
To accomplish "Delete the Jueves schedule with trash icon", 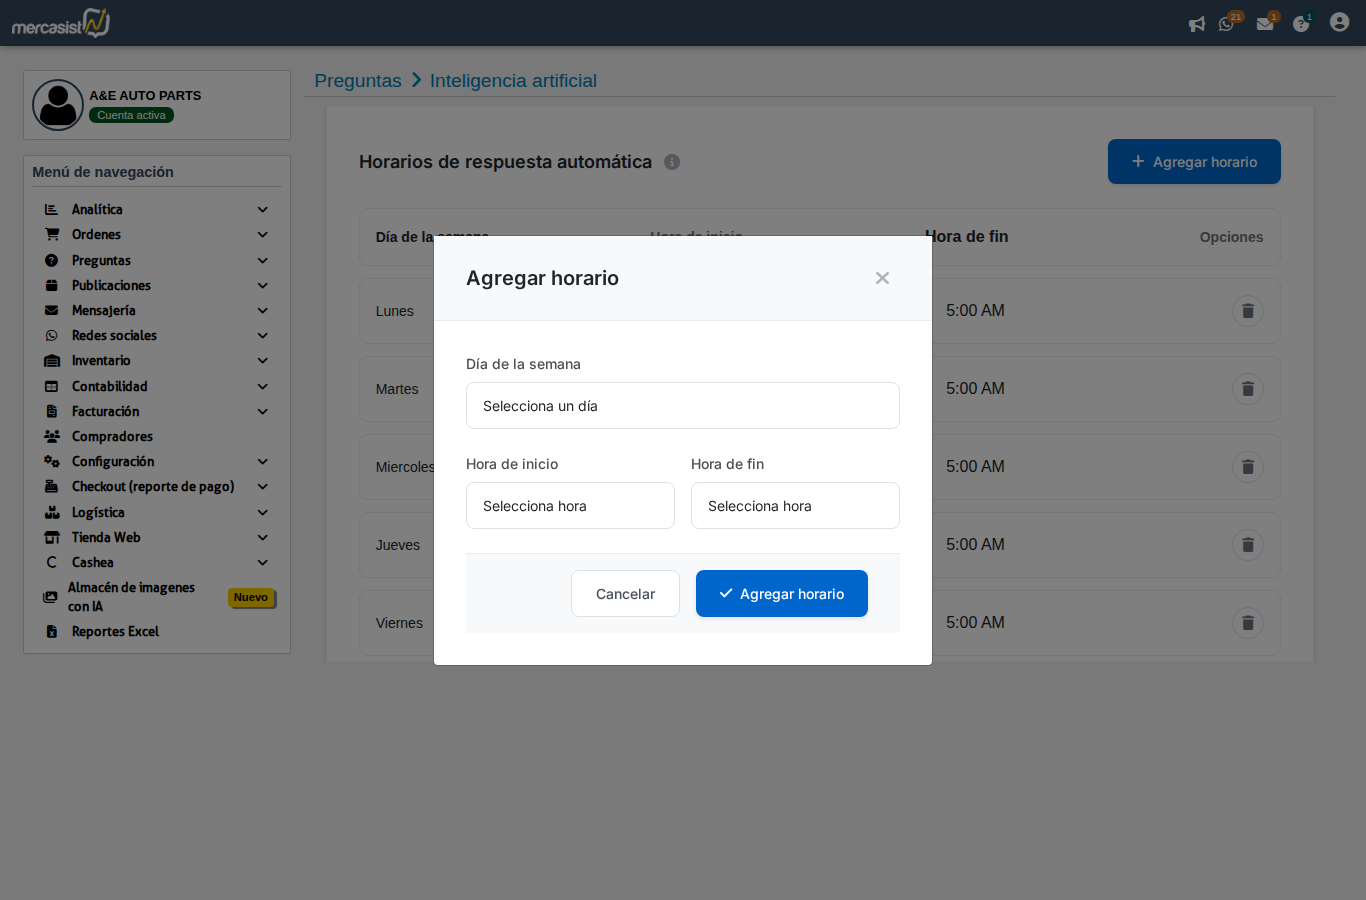I will click(x=1247, y=545).
